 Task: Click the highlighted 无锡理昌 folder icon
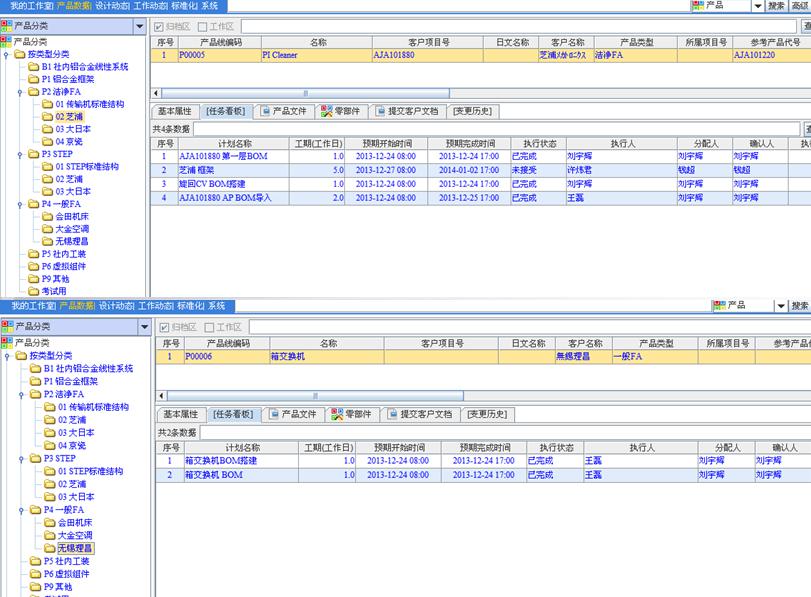point(47,548)
